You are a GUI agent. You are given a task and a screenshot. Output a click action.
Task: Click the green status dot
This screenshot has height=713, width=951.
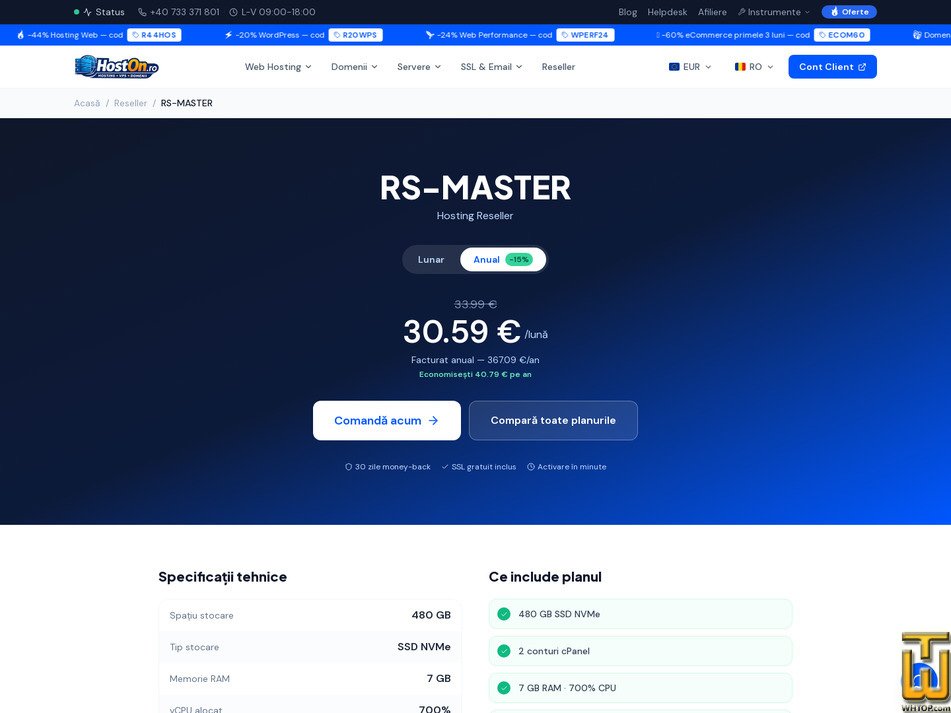click(x=76, y=12)
